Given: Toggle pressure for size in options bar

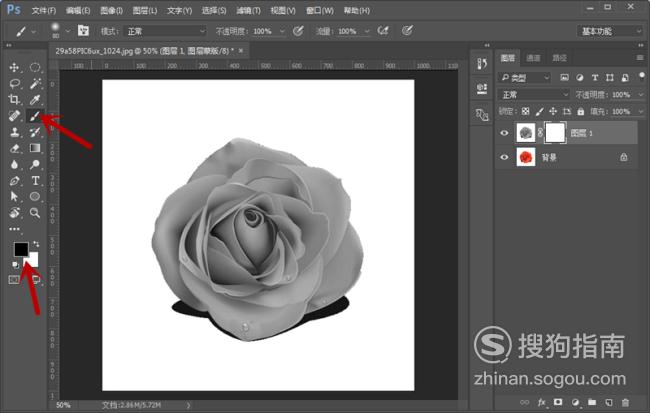Looking at the screenshot, I should pos(407,31).
